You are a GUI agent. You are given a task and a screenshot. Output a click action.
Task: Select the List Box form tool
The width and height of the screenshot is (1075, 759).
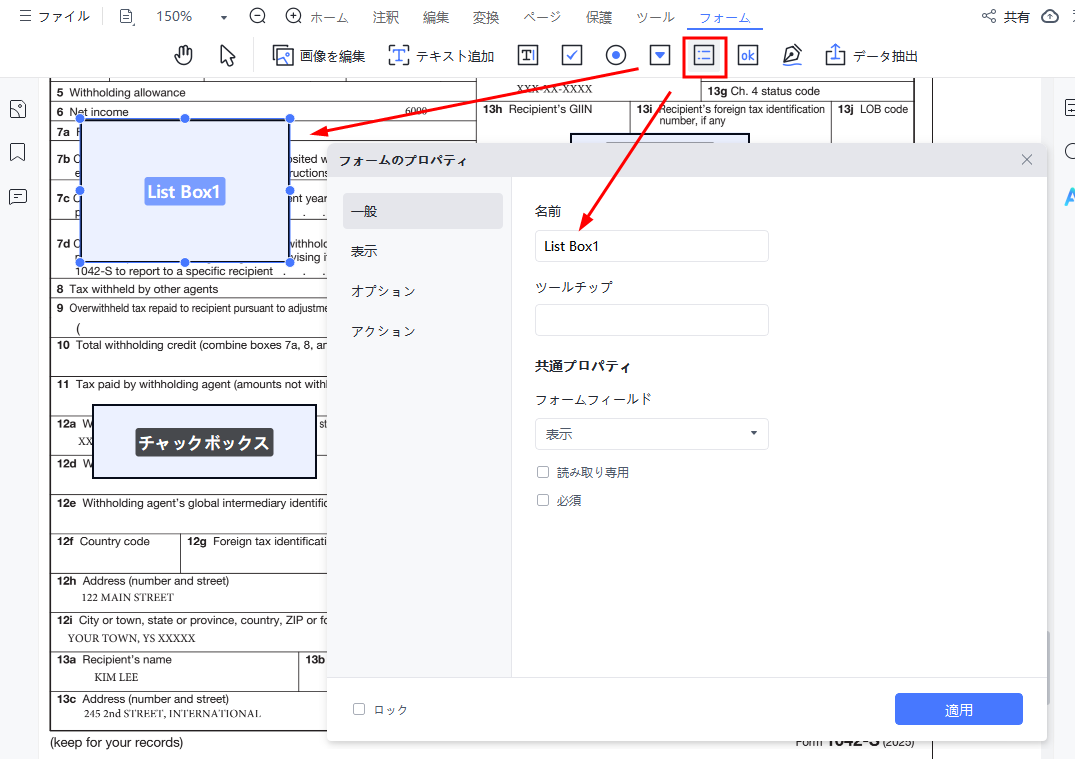point(704,55)
